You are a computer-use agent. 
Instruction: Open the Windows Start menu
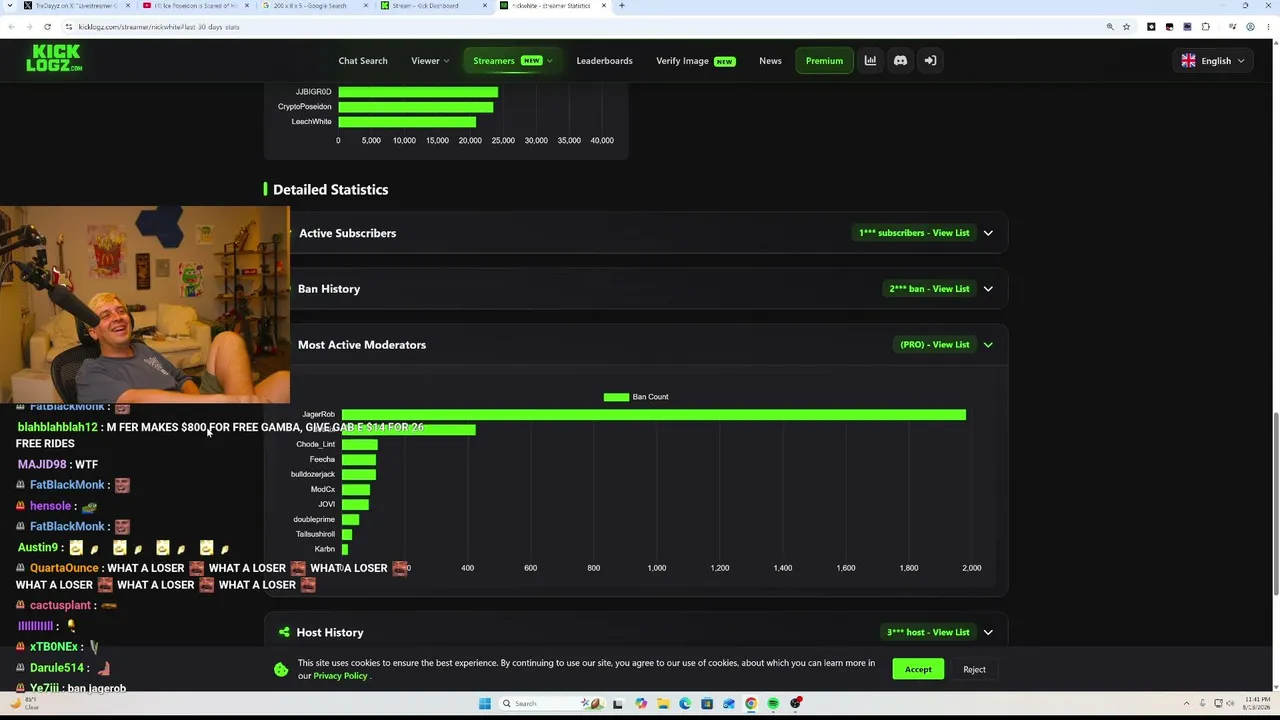[485, 704]
